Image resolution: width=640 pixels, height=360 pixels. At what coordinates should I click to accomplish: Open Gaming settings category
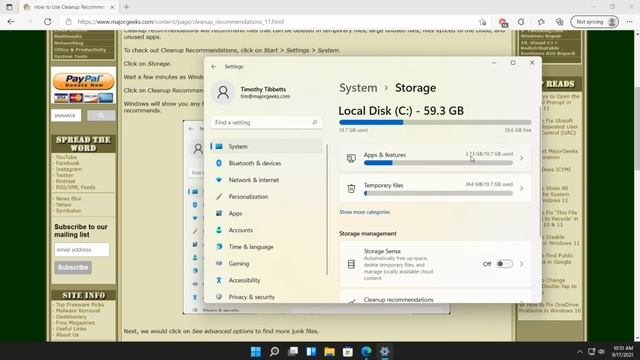[266, 264]
